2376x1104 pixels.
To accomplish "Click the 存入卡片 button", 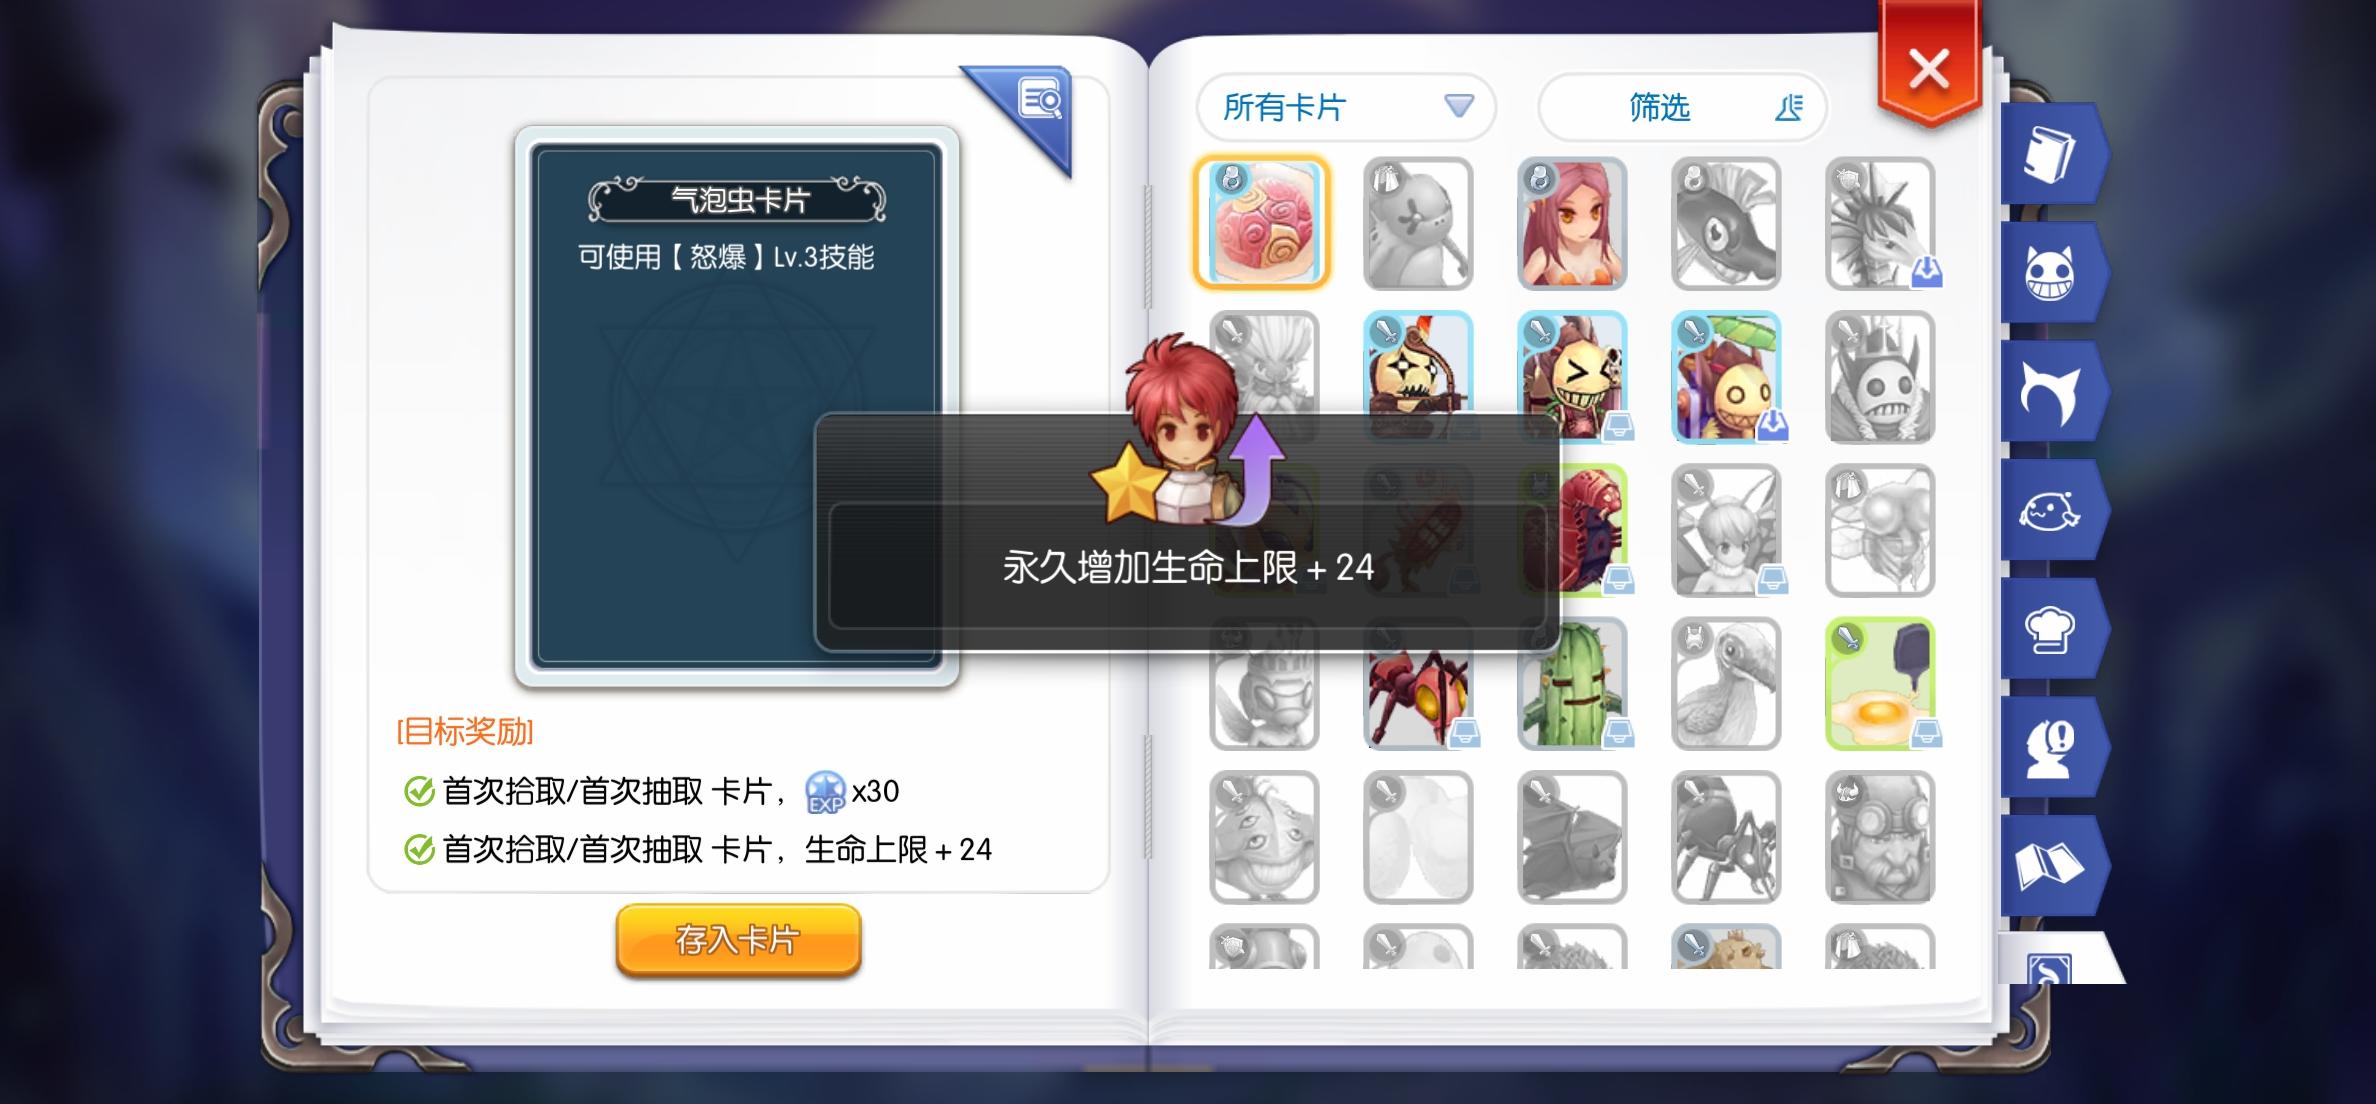I will pos(738,940).
